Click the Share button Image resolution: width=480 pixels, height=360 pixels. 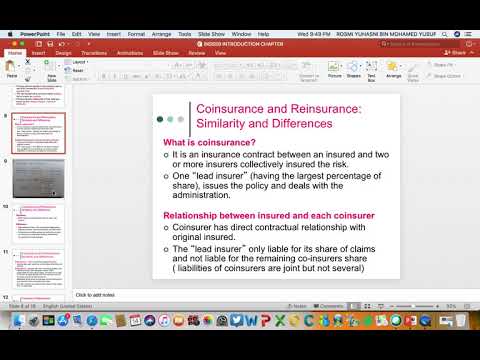click(455, 53)
